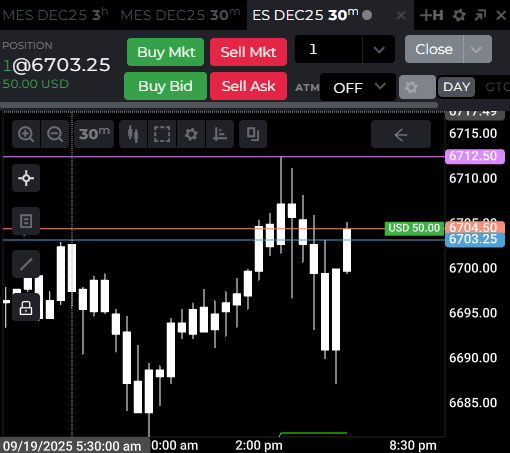Open chart settings gear in chart toolbar

pyautogui.click(x=191, y=134)
